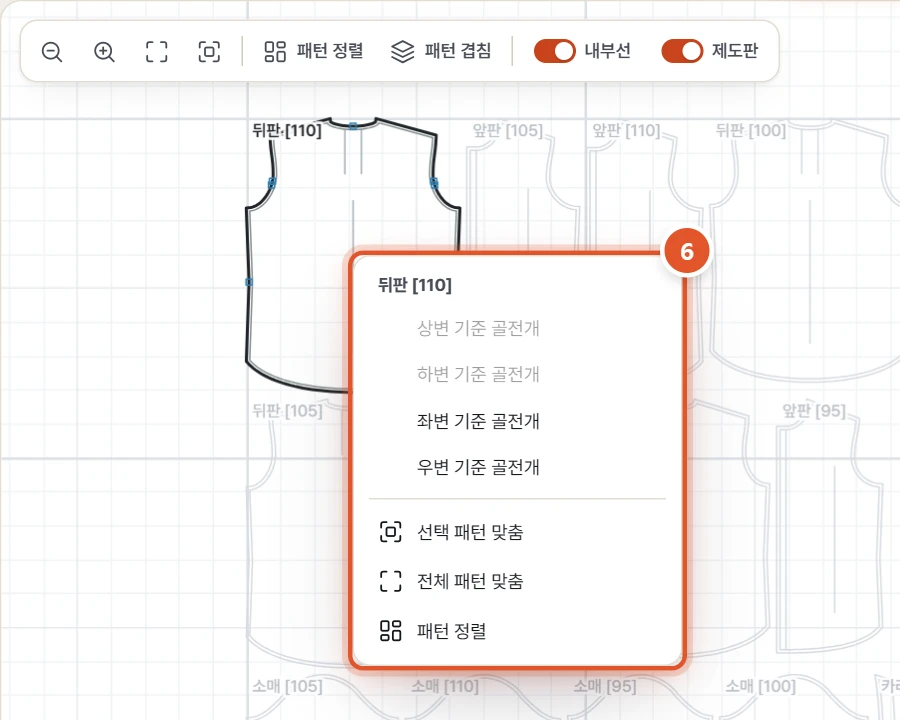900x720 pixels.
Task: Click the zoom in magnifier icon
Action: click(x=104, y=52)
